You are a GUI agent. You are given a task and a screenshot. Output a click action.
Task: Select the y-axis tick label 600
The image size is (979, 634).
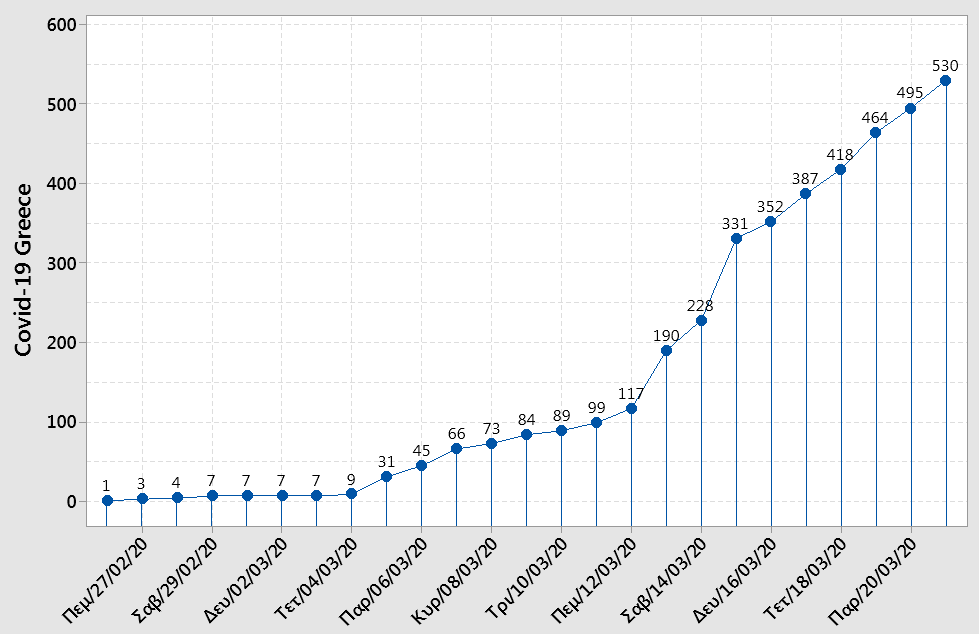(x=62, y=25)
